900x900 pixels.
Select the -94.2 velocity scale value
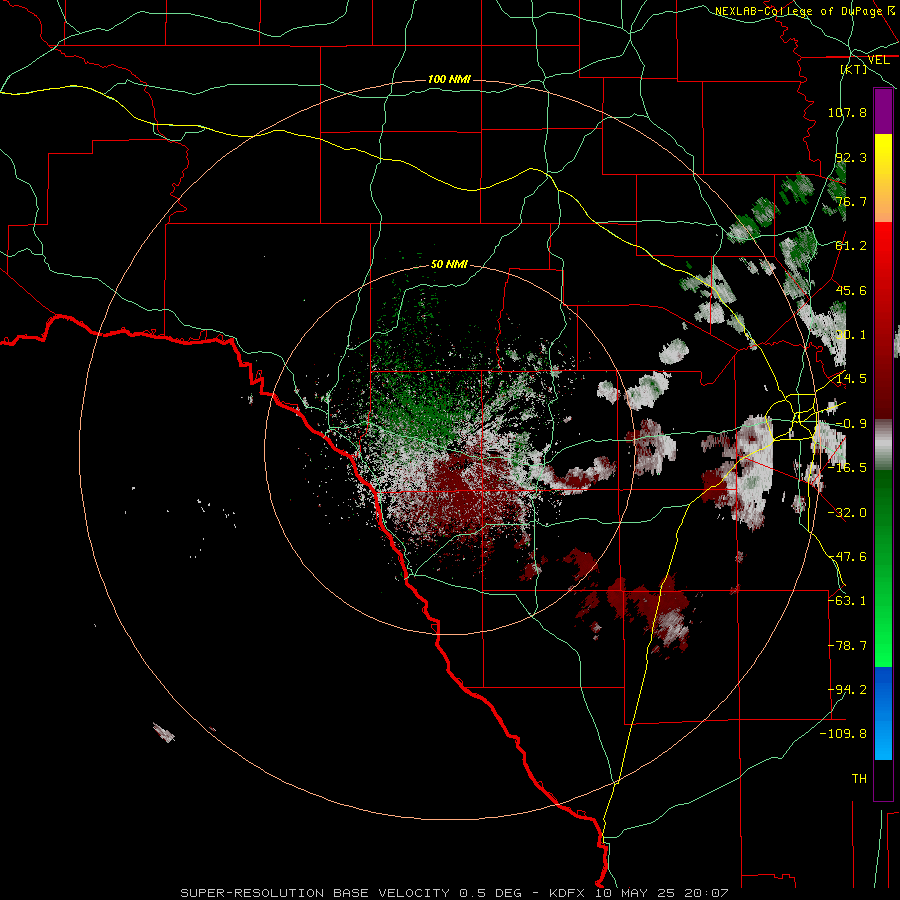point(847,690)
